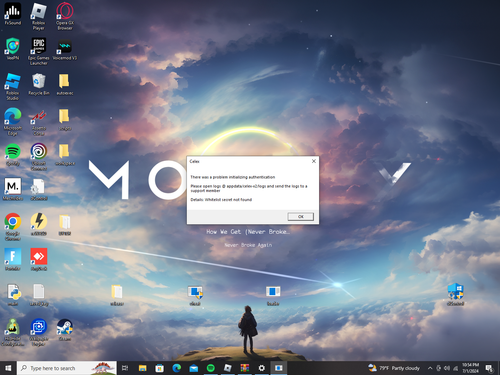Close the Celex dialog with X

coord(314,161)
